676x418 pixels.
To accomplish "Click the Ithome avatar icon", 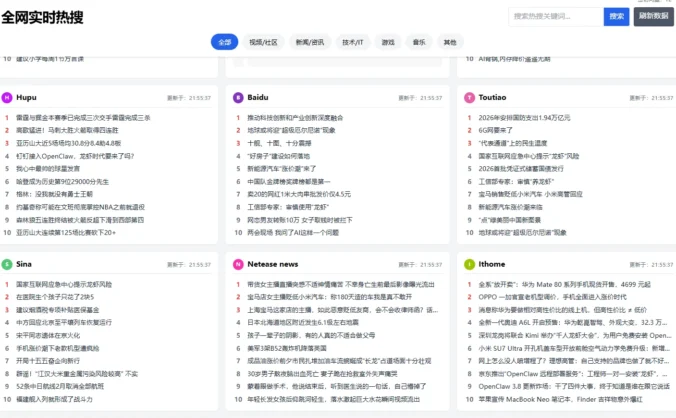I will tap(469, 264).
